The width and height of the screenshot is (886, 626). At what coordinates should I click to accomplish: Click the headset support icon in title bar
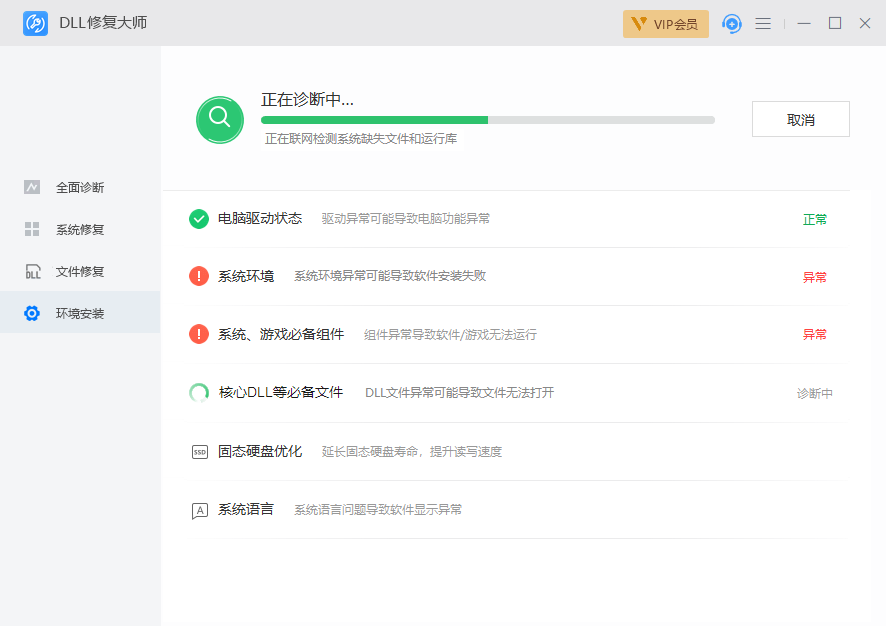tap(732, 24)
